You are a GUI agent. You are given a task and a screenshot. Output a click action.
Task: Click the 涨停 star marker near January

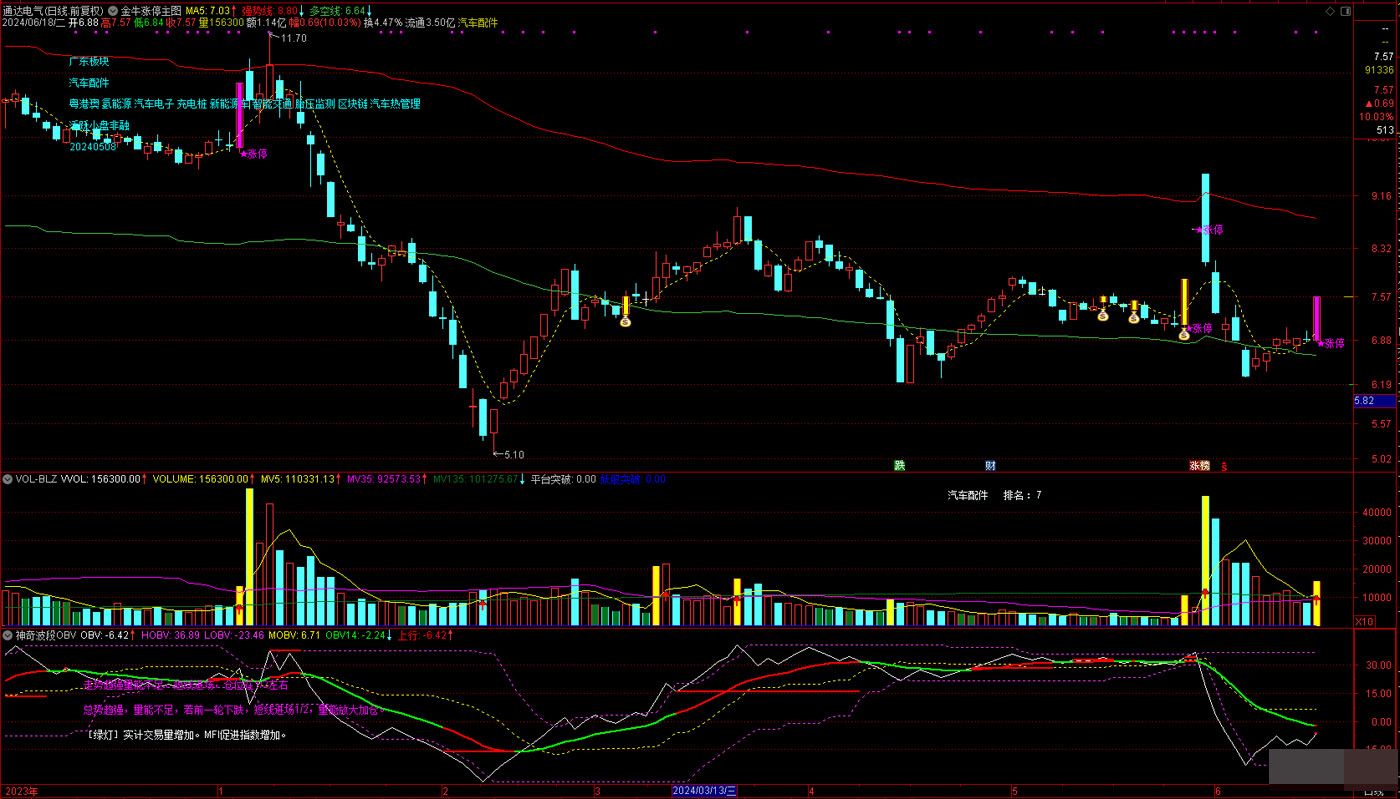click(253, 154)
